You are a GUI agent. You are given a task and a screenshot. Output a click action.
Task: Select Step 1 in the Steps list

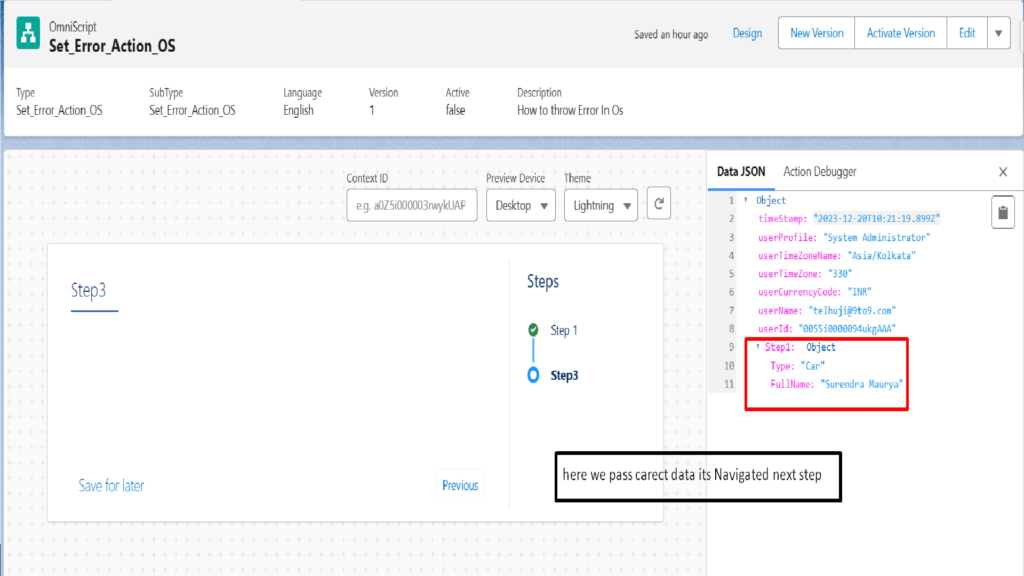[x=564, y=330]
